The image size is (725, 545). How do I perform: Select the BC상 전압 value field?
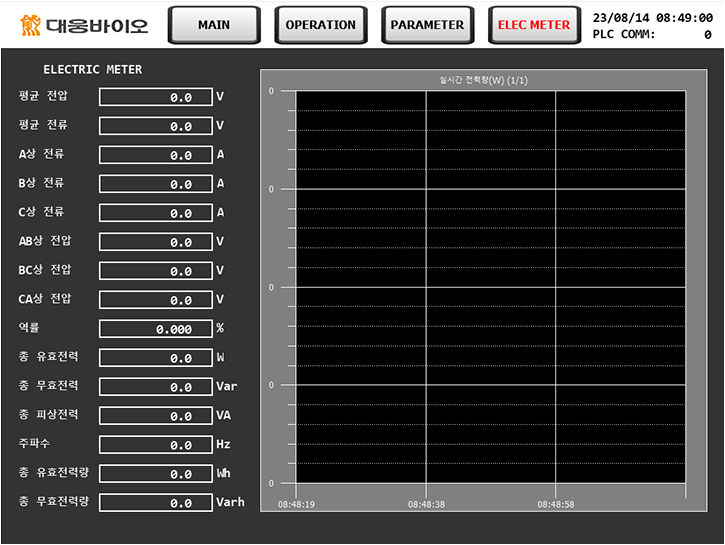pyautogui.click(x=156, y=271)
